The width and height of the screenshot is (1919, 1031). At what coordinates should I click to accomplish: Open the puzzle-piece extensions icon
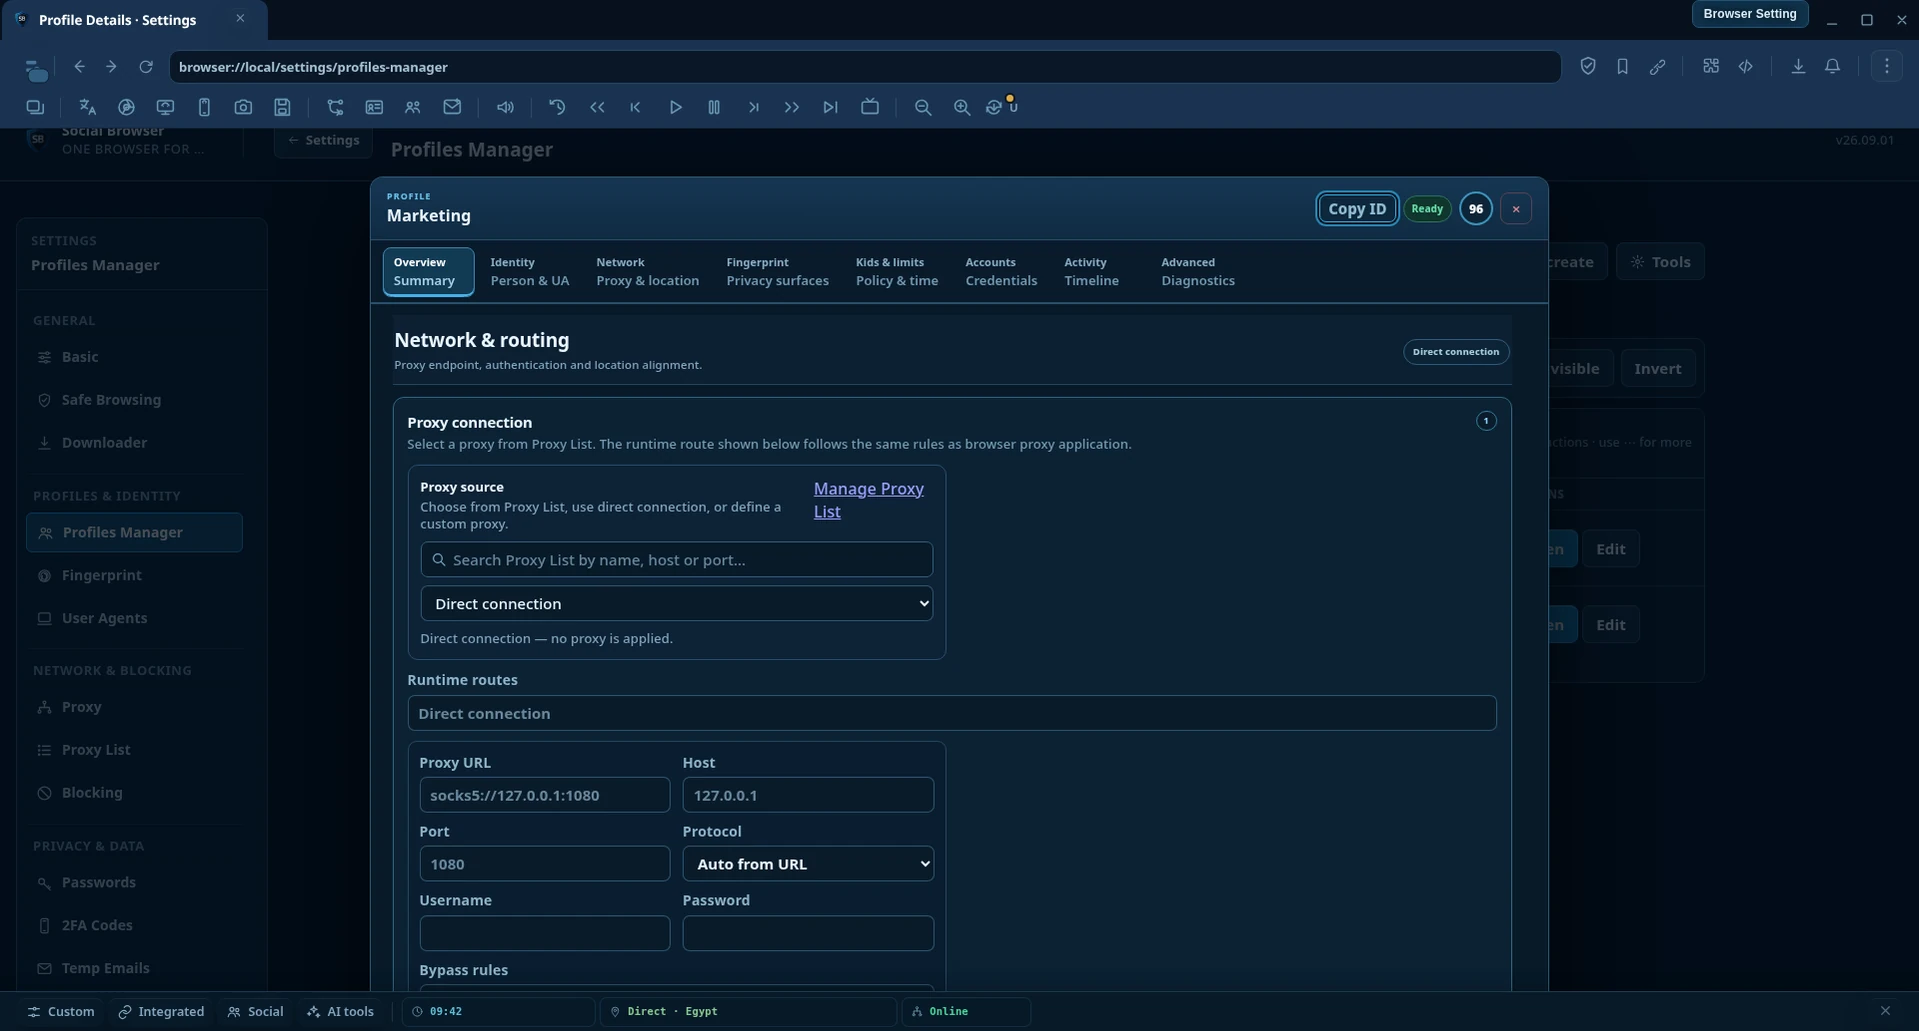coord(1711,66)
